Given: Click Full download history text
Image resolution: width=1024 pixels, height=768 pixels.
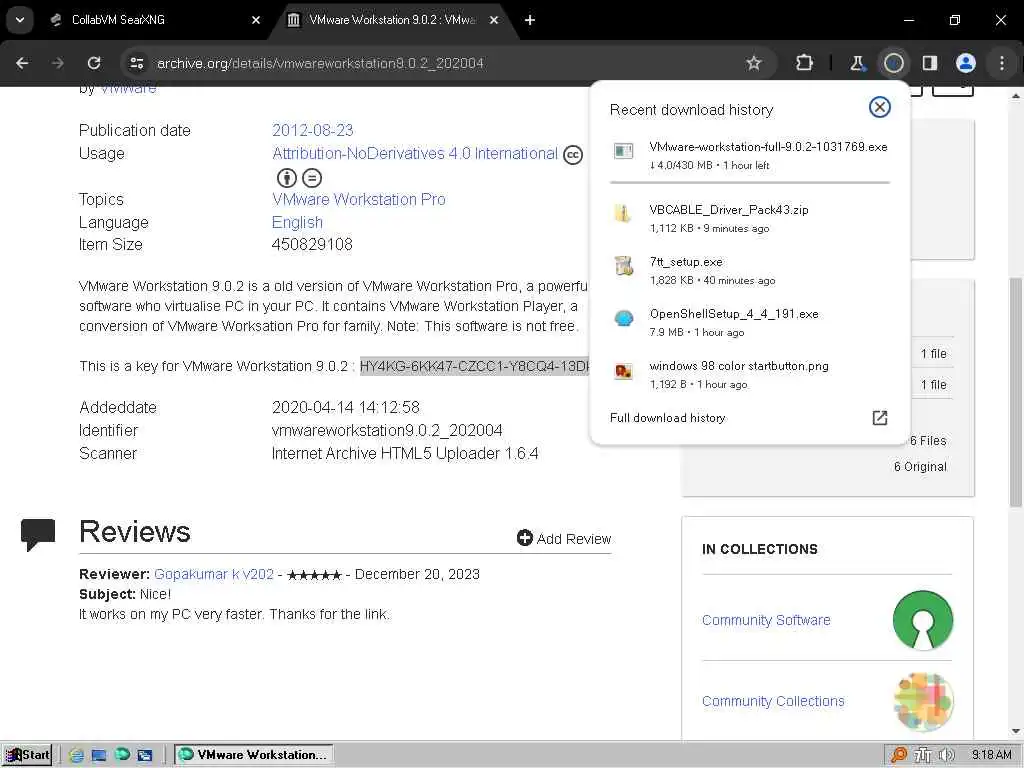Looking at the screenshot, I should [x=667, y=418].
